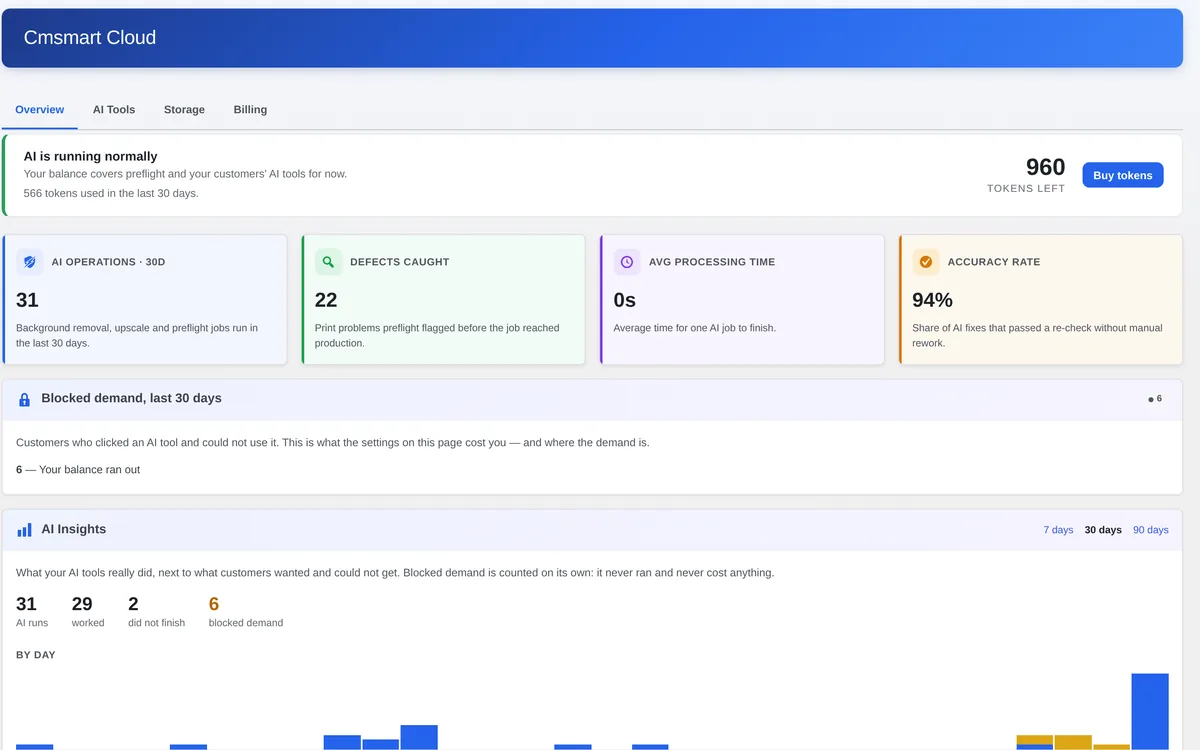Show insights for 7 days

pos(1058,530)
